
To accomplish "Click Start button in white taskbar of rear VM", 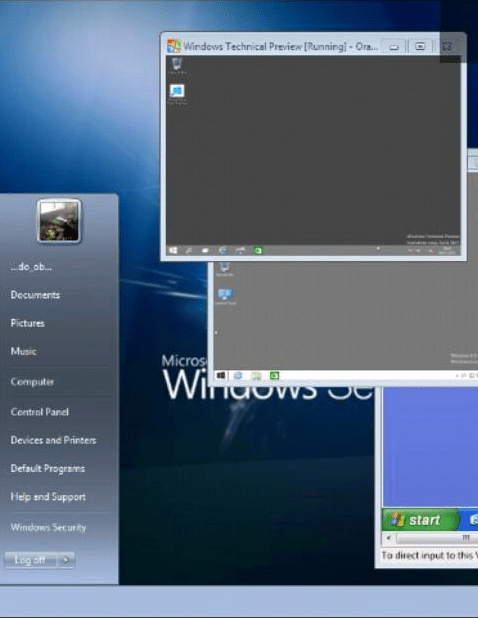I will [221, 376].
